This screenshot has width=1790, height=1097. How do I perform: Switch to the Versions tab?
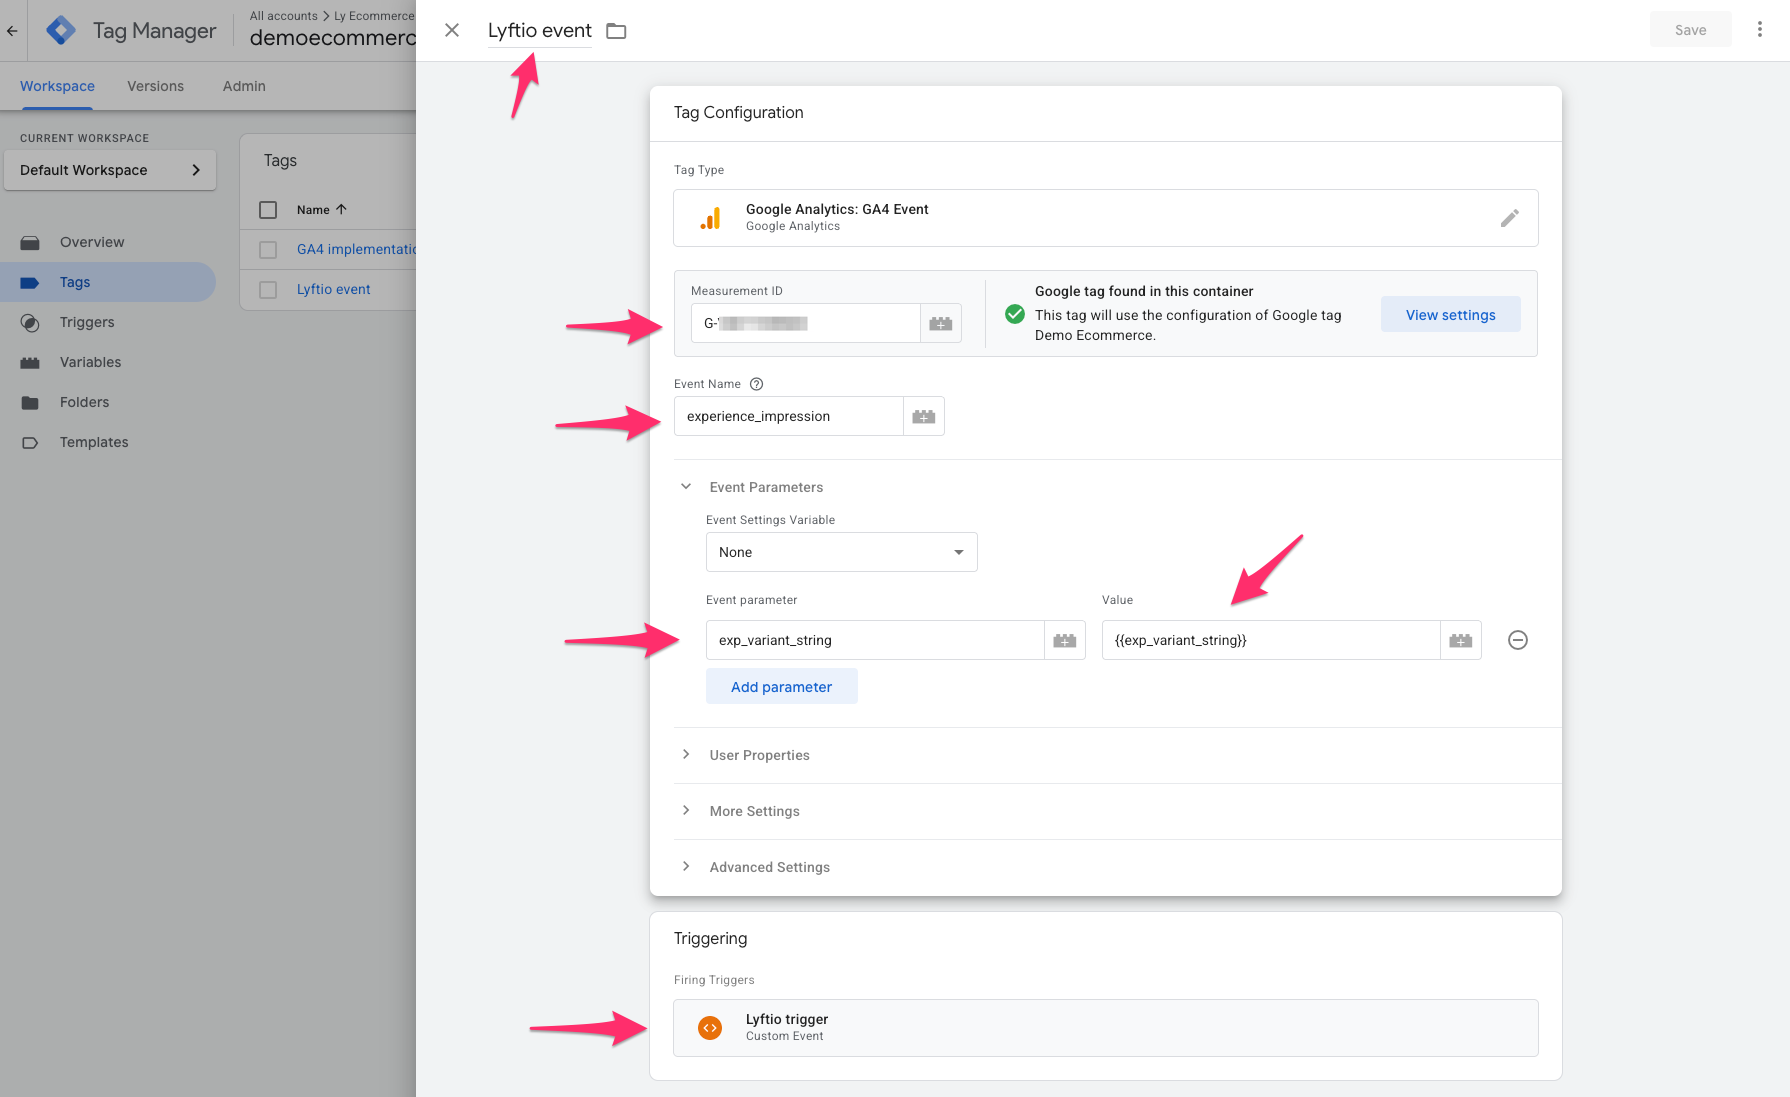pyautogui.click(x=155, y=86)
